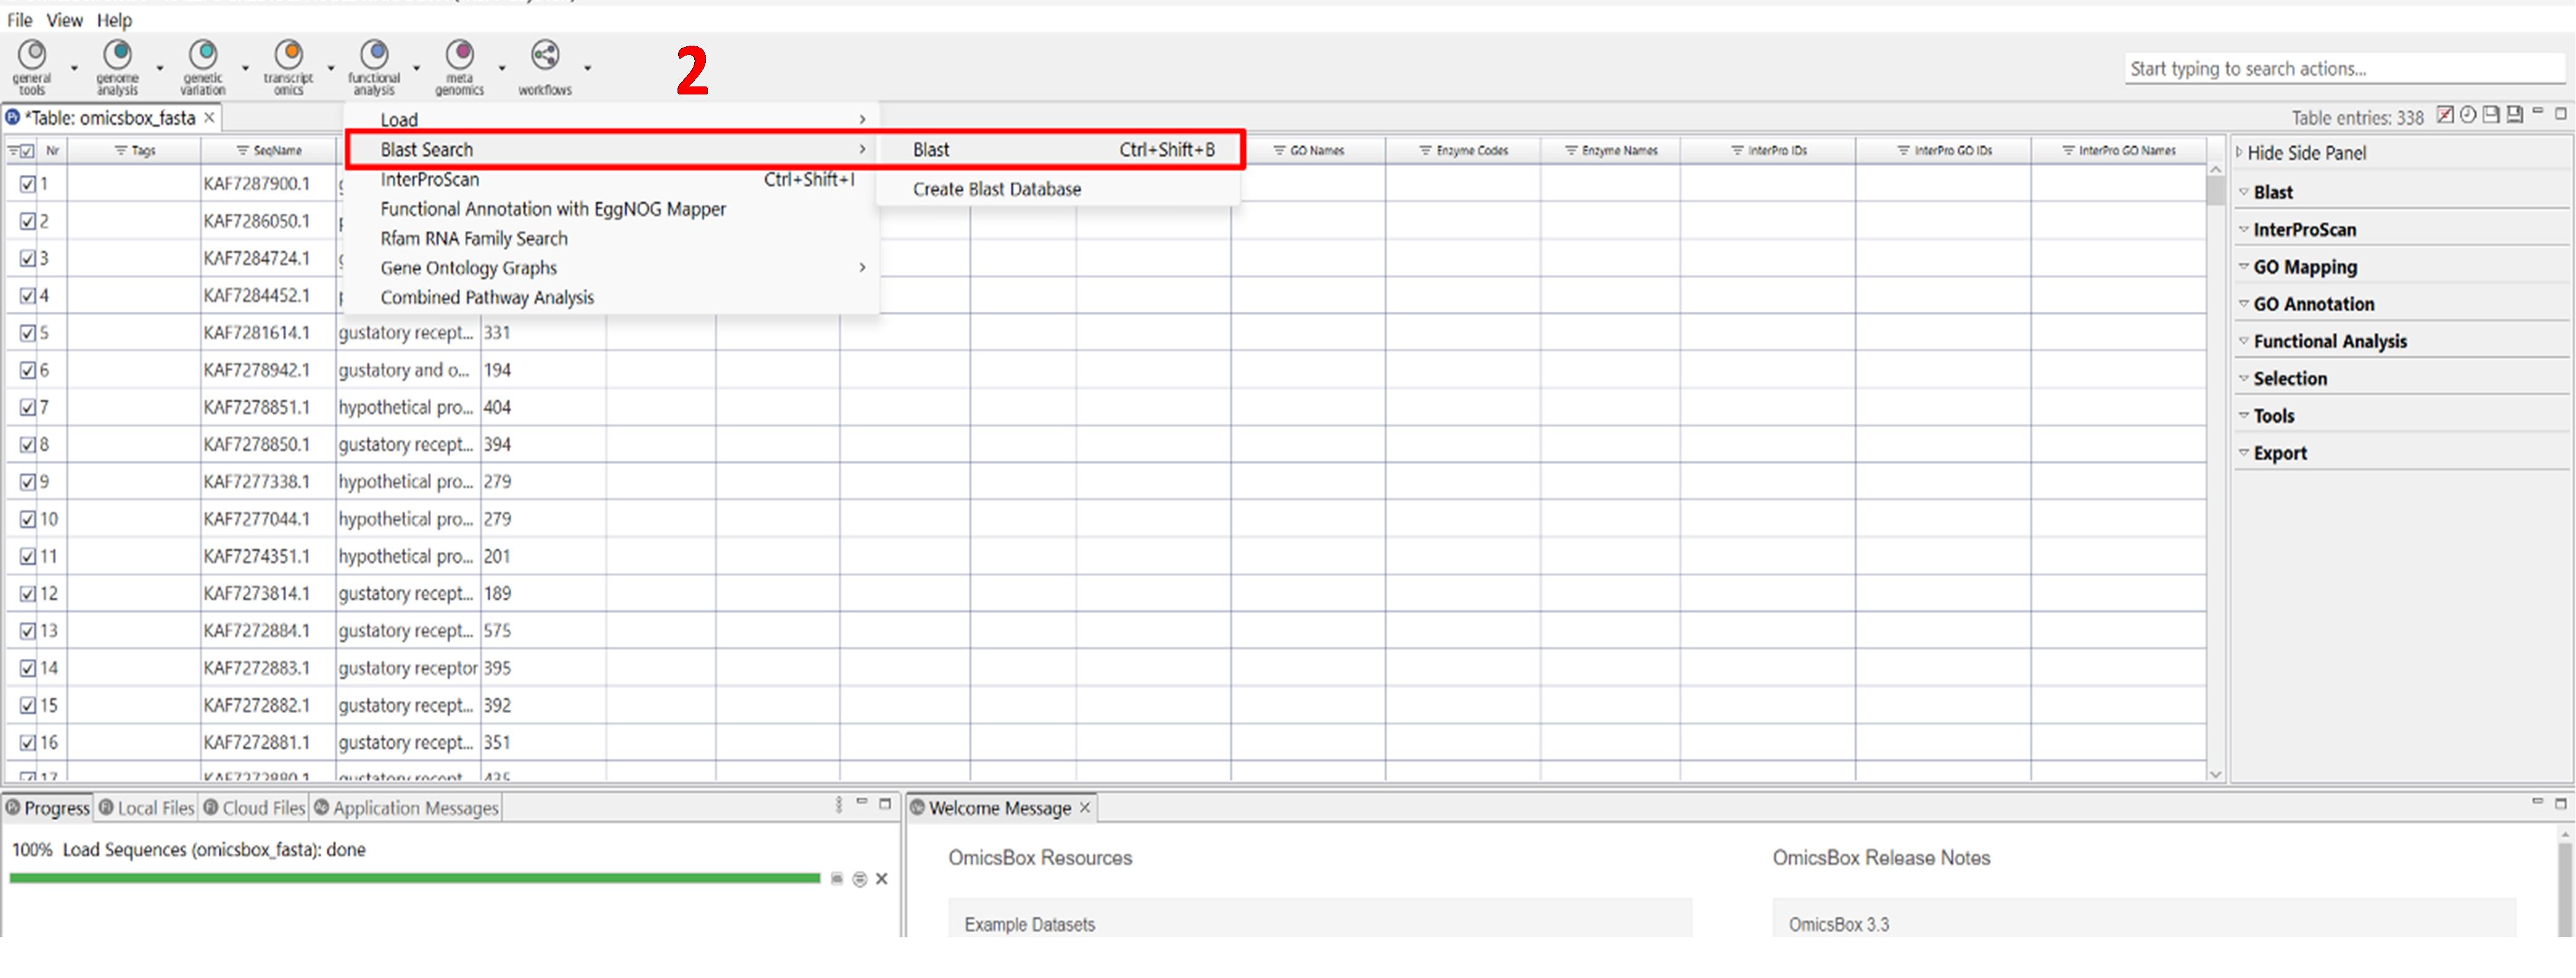Open the general tools toolbar icon

tap(32, 56)
